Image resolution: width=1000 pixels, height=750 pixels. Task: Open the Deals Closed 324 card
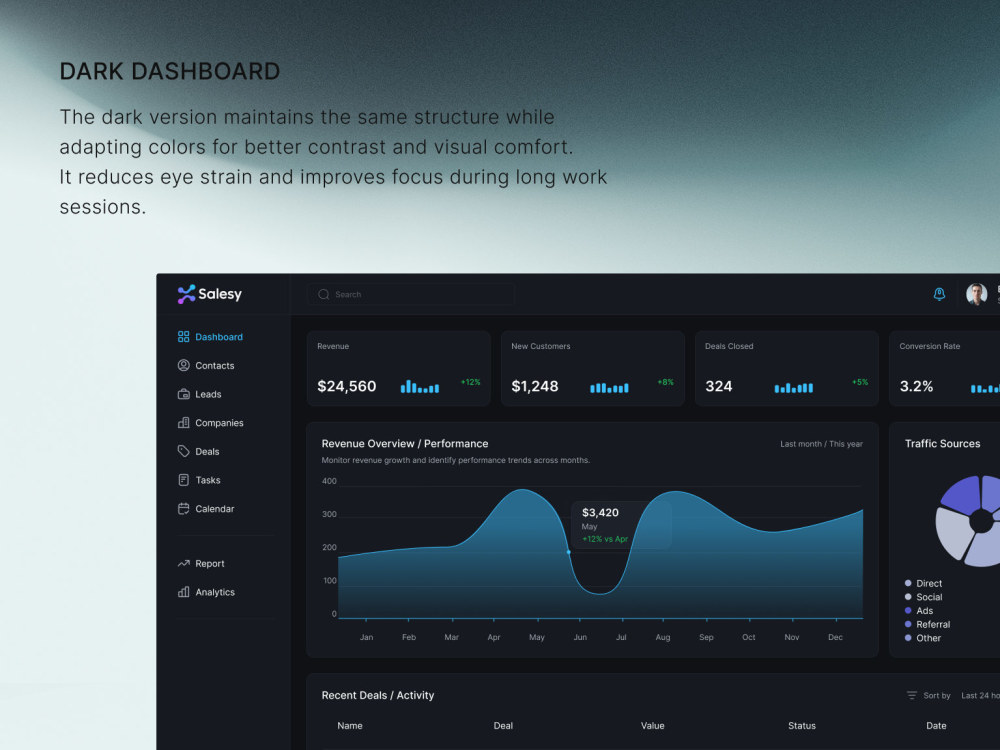786,368
